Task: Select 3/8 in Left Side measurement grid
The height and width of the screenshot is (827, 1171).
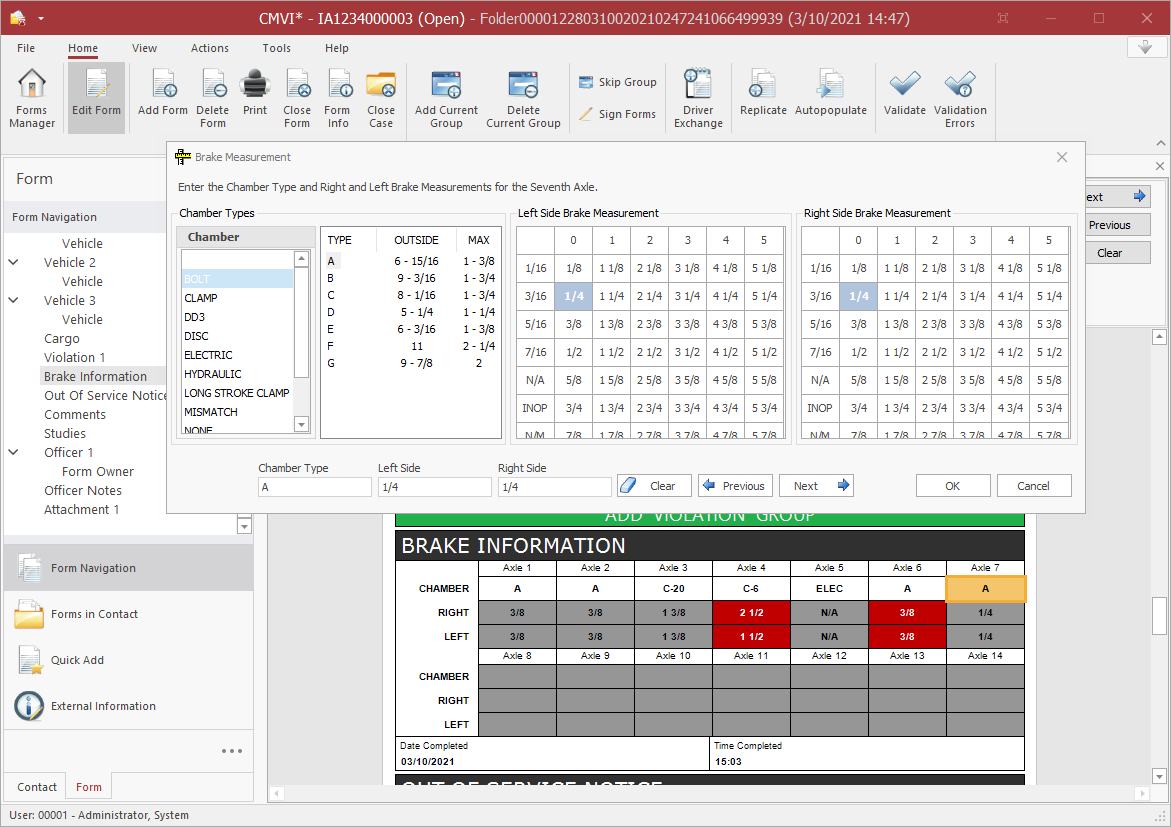Action: pyautogui.click(x=573, y=324)
